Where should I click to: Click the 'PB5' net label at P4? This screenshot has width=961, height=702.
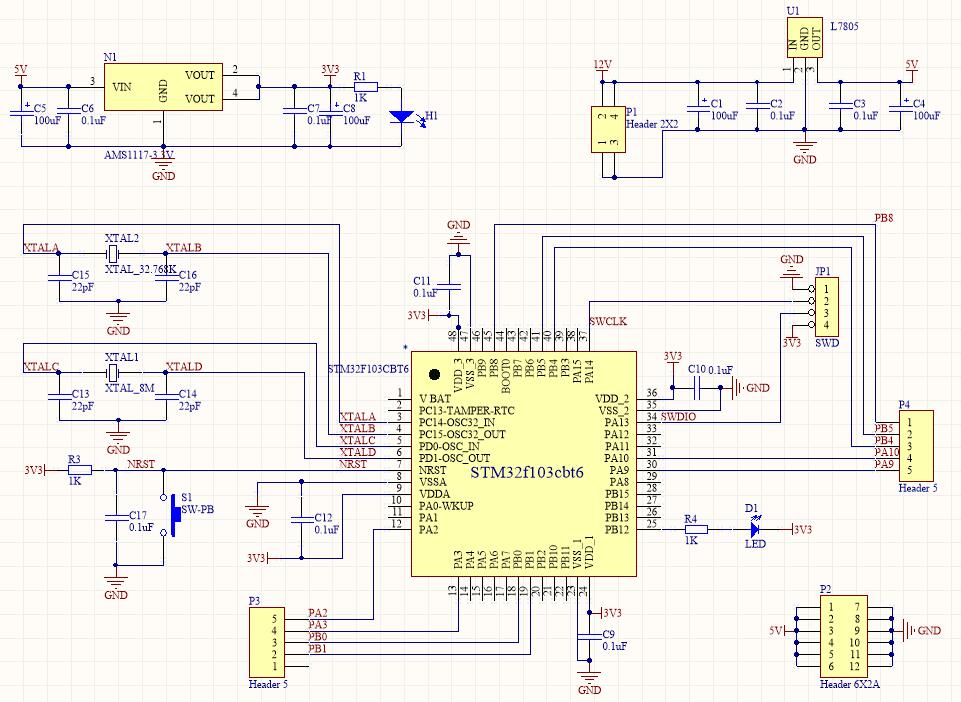pos(884,429)
